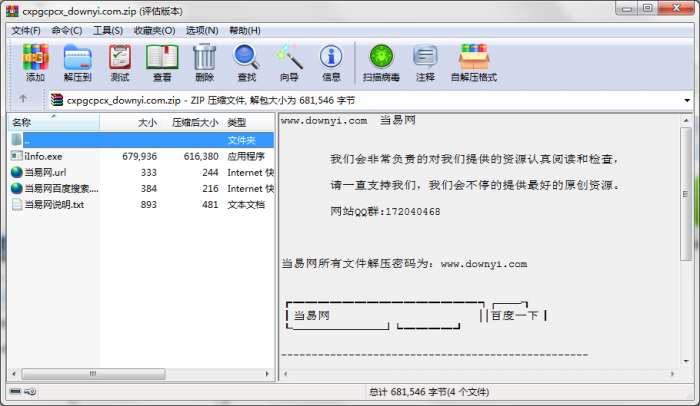This screenshot has height=406, width=700.
Task: Click the key icon in status bar
Action: point(30,392)
